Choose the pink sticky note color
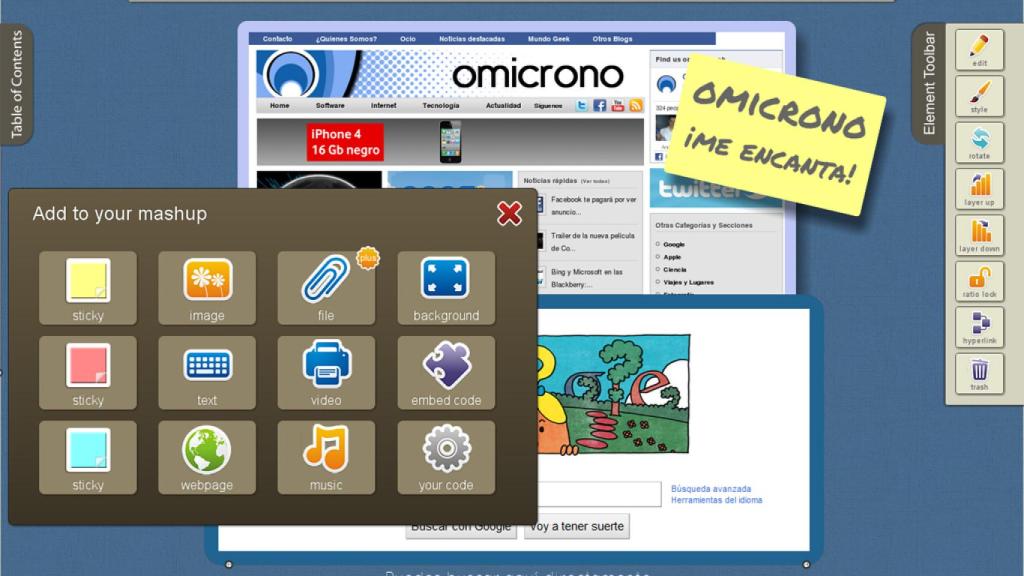1024x576 pixels. click(87, 373)
